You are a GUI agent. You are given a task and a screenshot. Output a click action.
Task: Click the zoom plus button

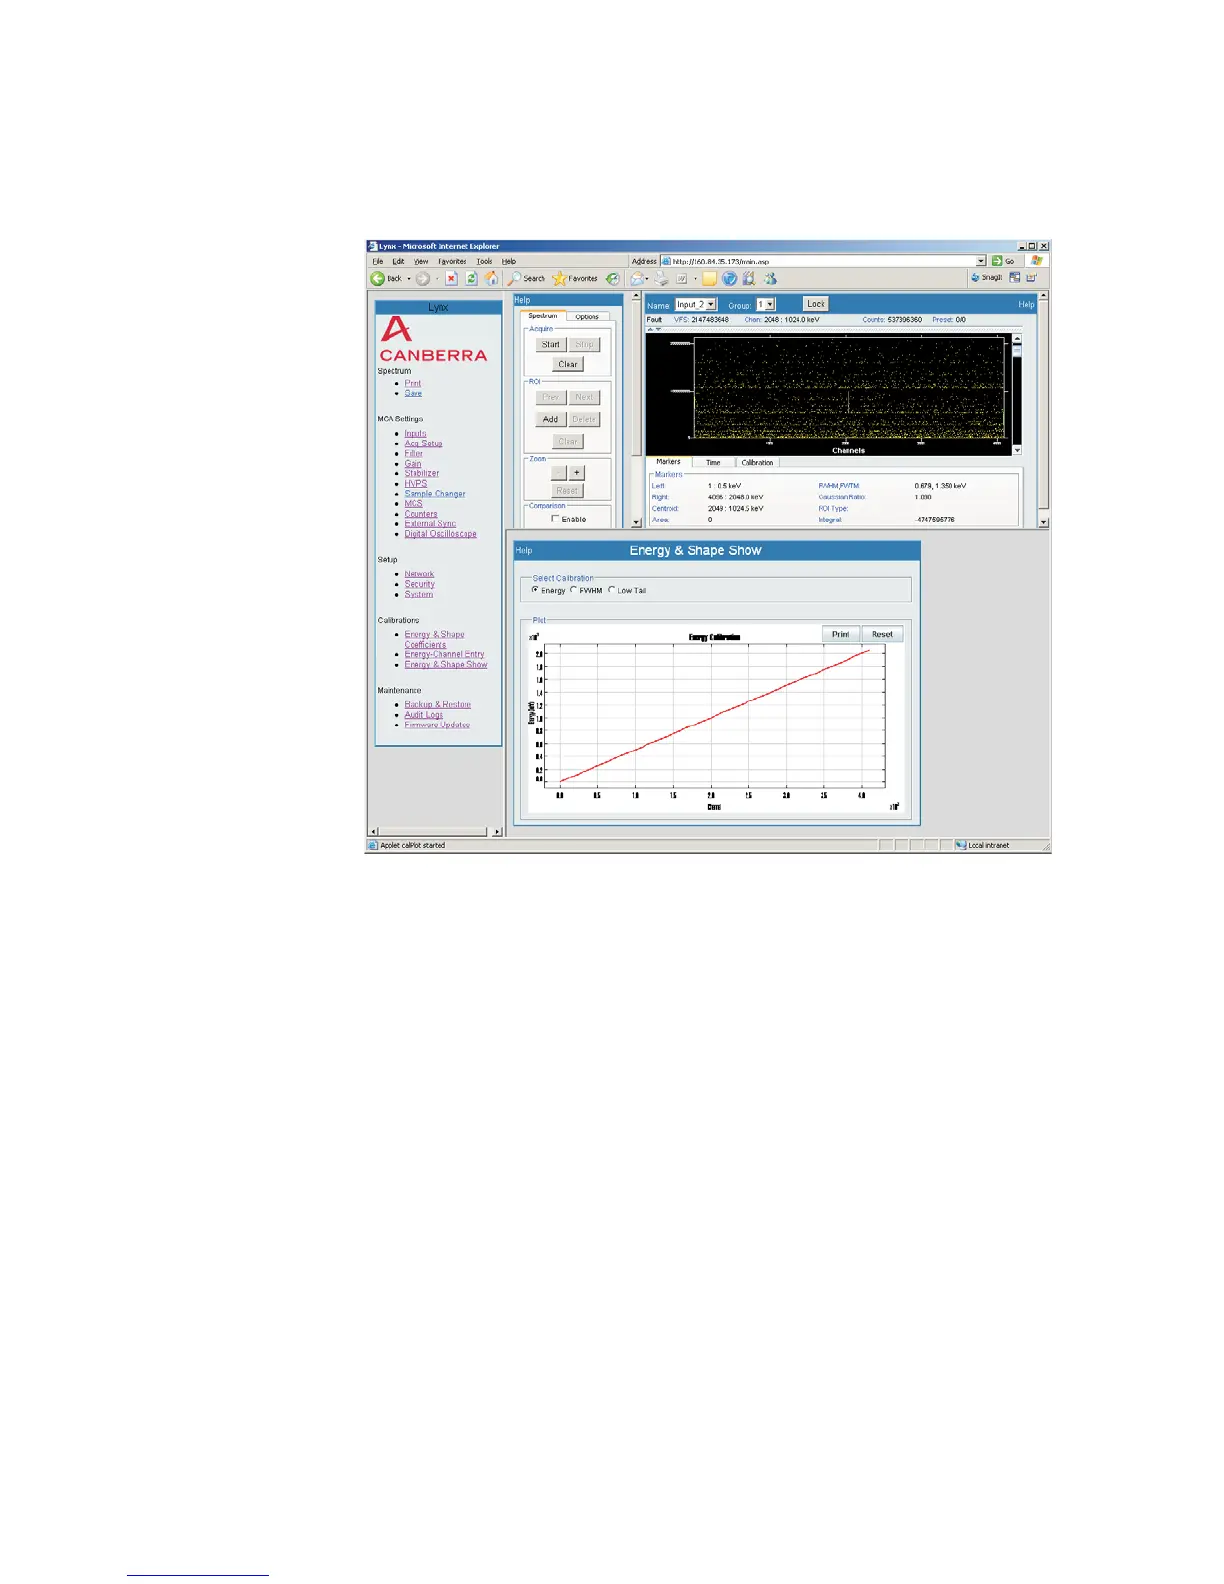pyautogui.click(x=576, y=472)
